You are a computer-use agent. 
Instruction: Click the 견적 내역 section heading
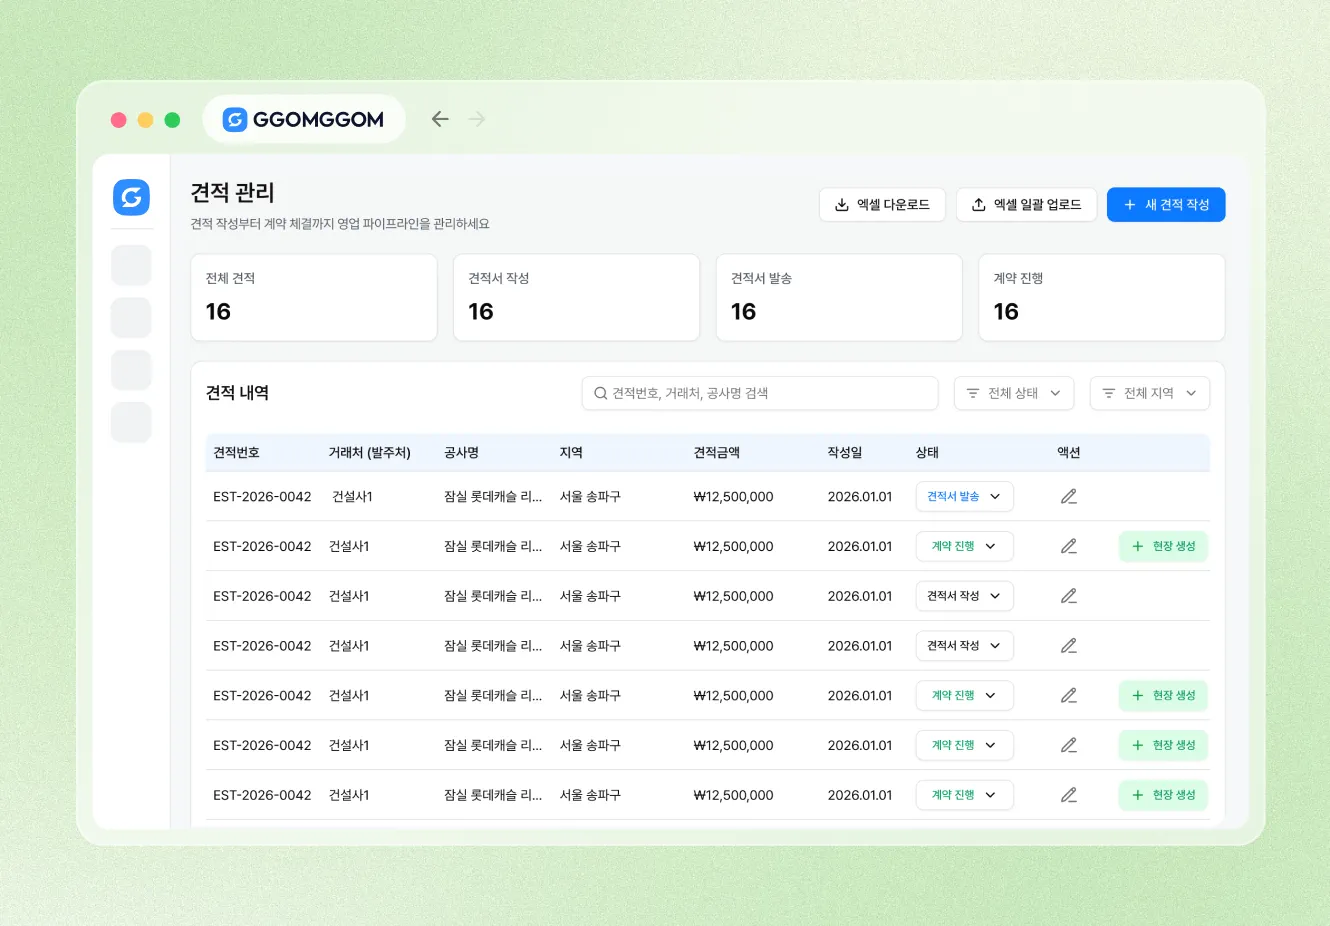[237, 393]
